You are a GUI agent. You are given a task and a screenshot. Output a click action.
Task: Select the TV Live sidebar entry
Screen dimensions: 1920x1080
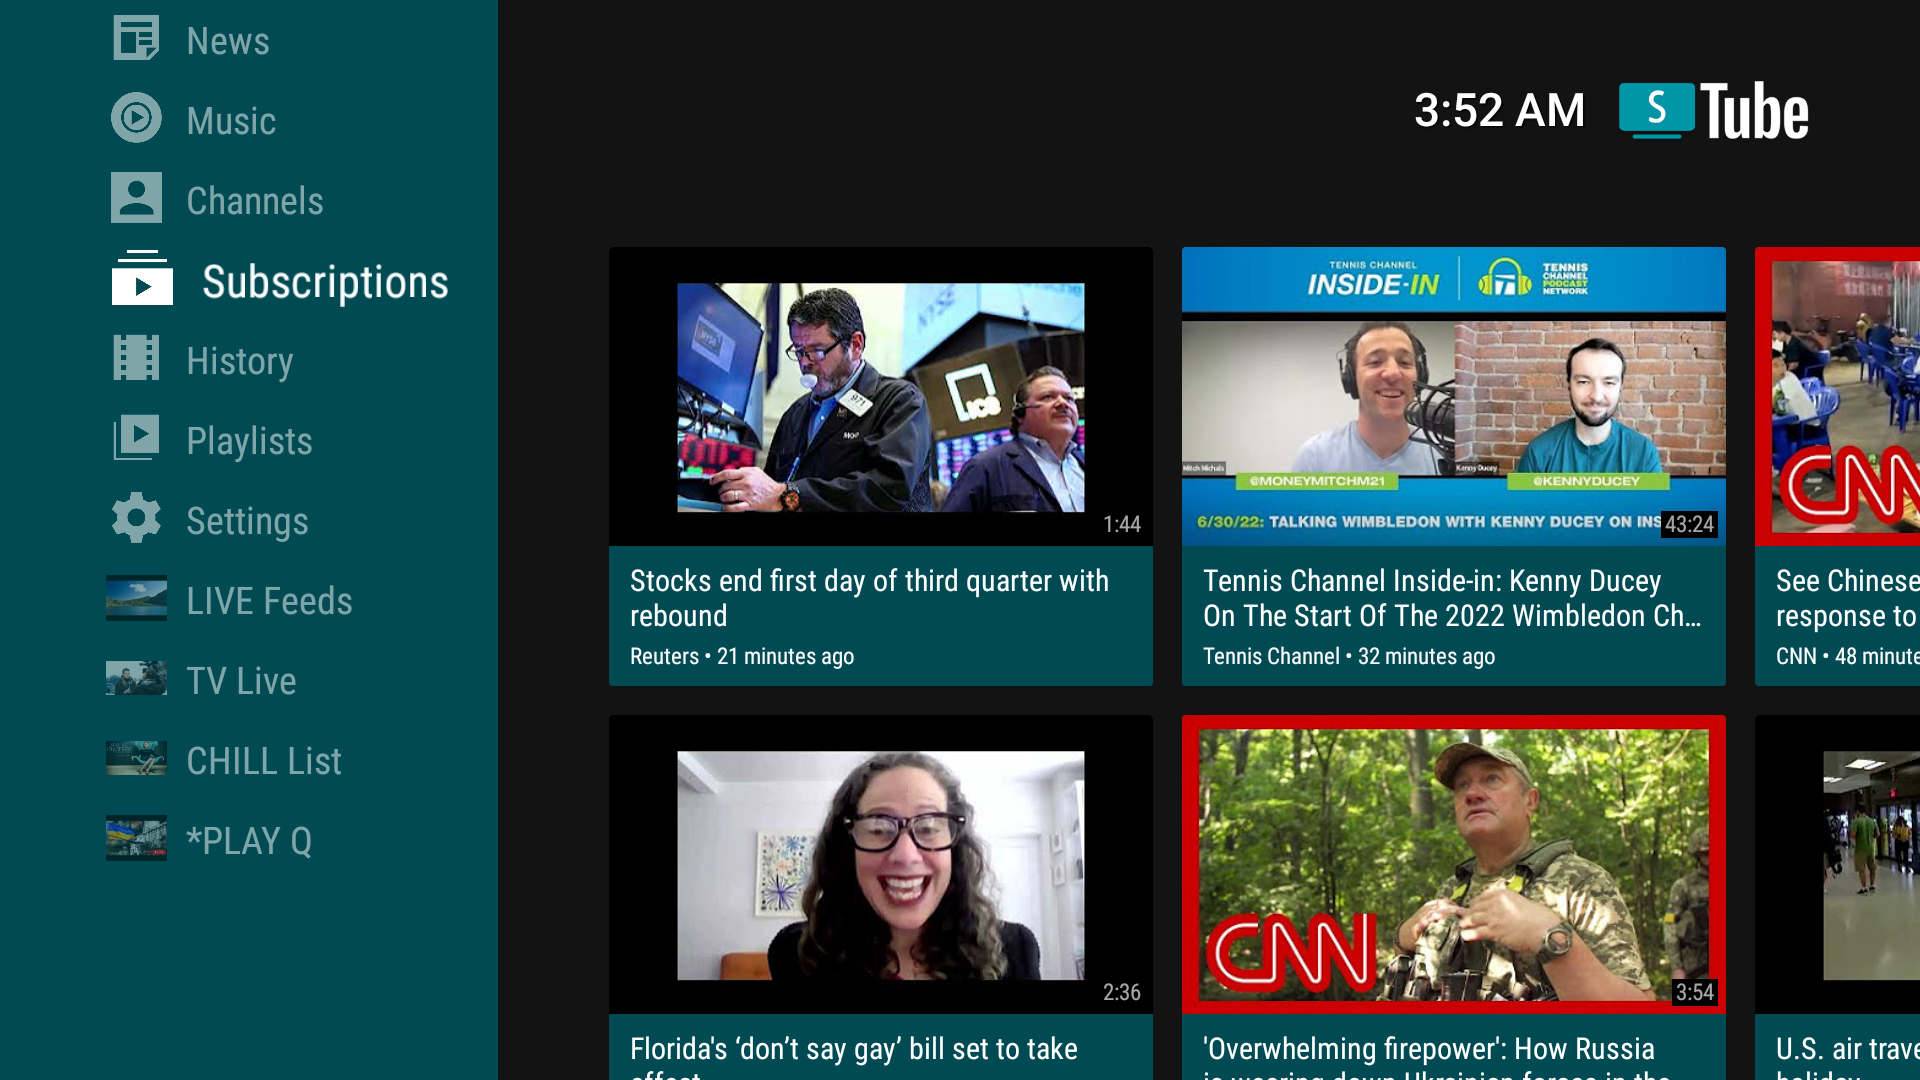coord(240,680)
